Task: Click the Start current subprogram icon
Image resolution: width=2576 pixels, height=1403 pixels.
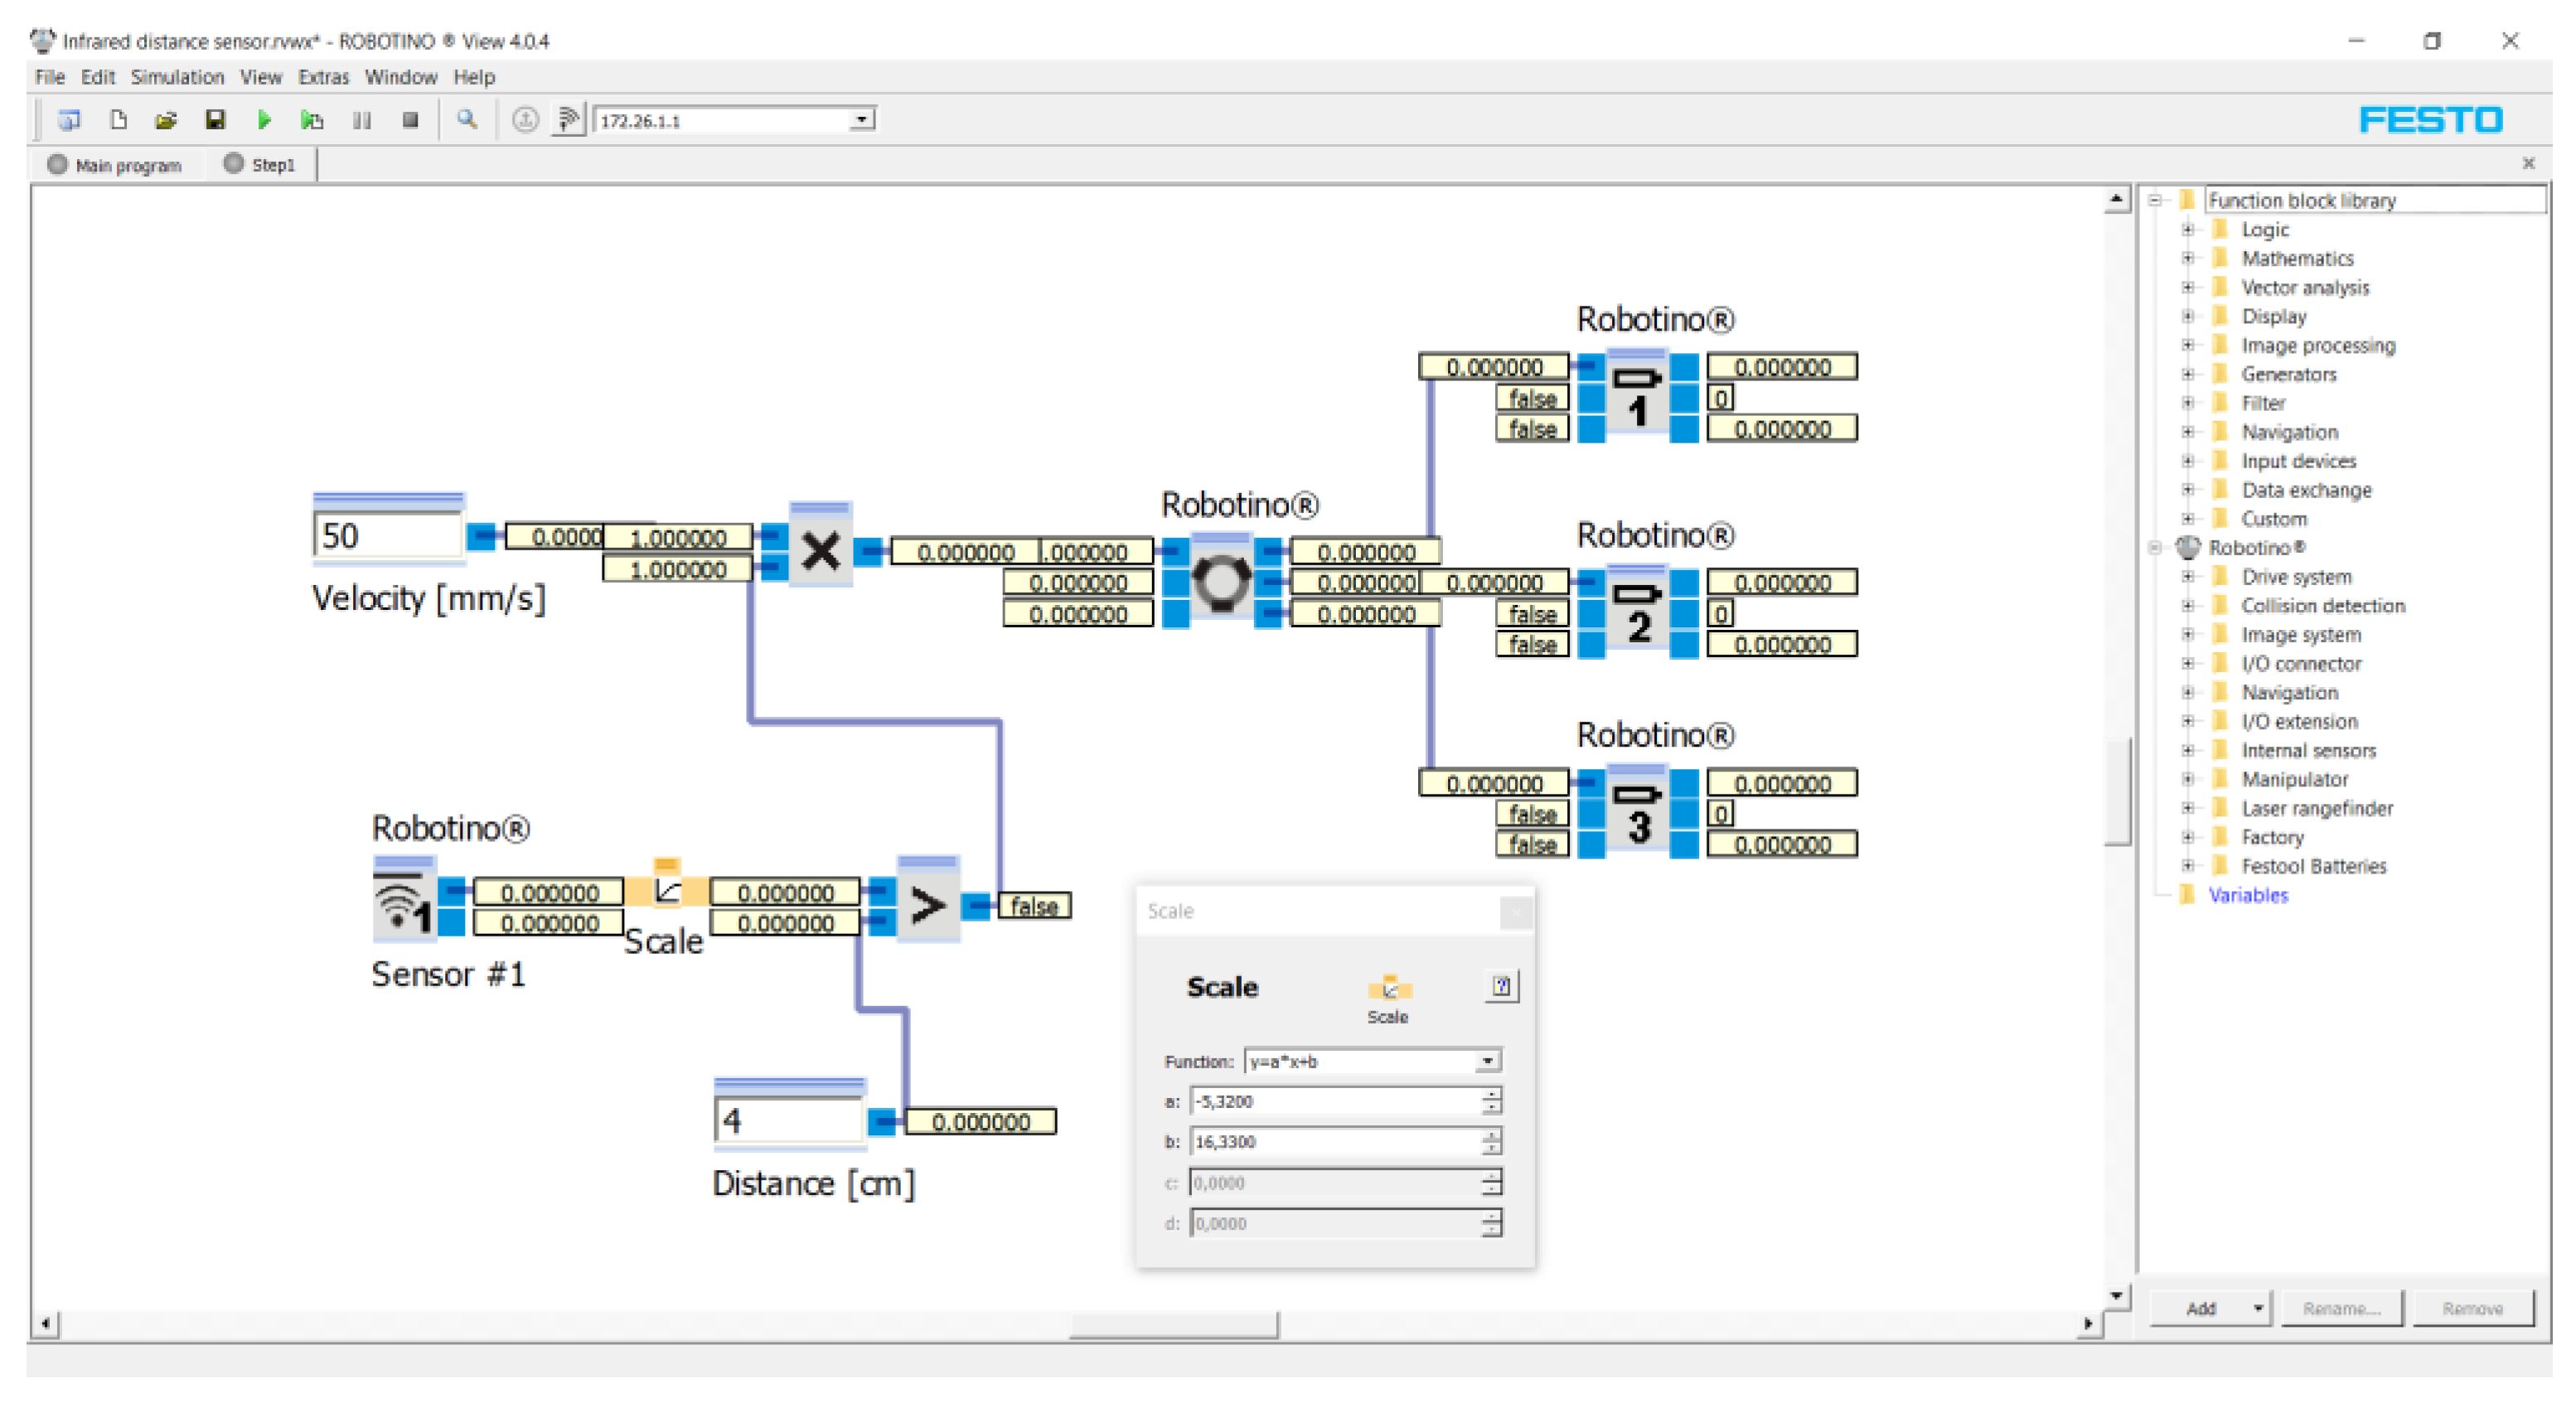Action: click(x=312, y=120)
